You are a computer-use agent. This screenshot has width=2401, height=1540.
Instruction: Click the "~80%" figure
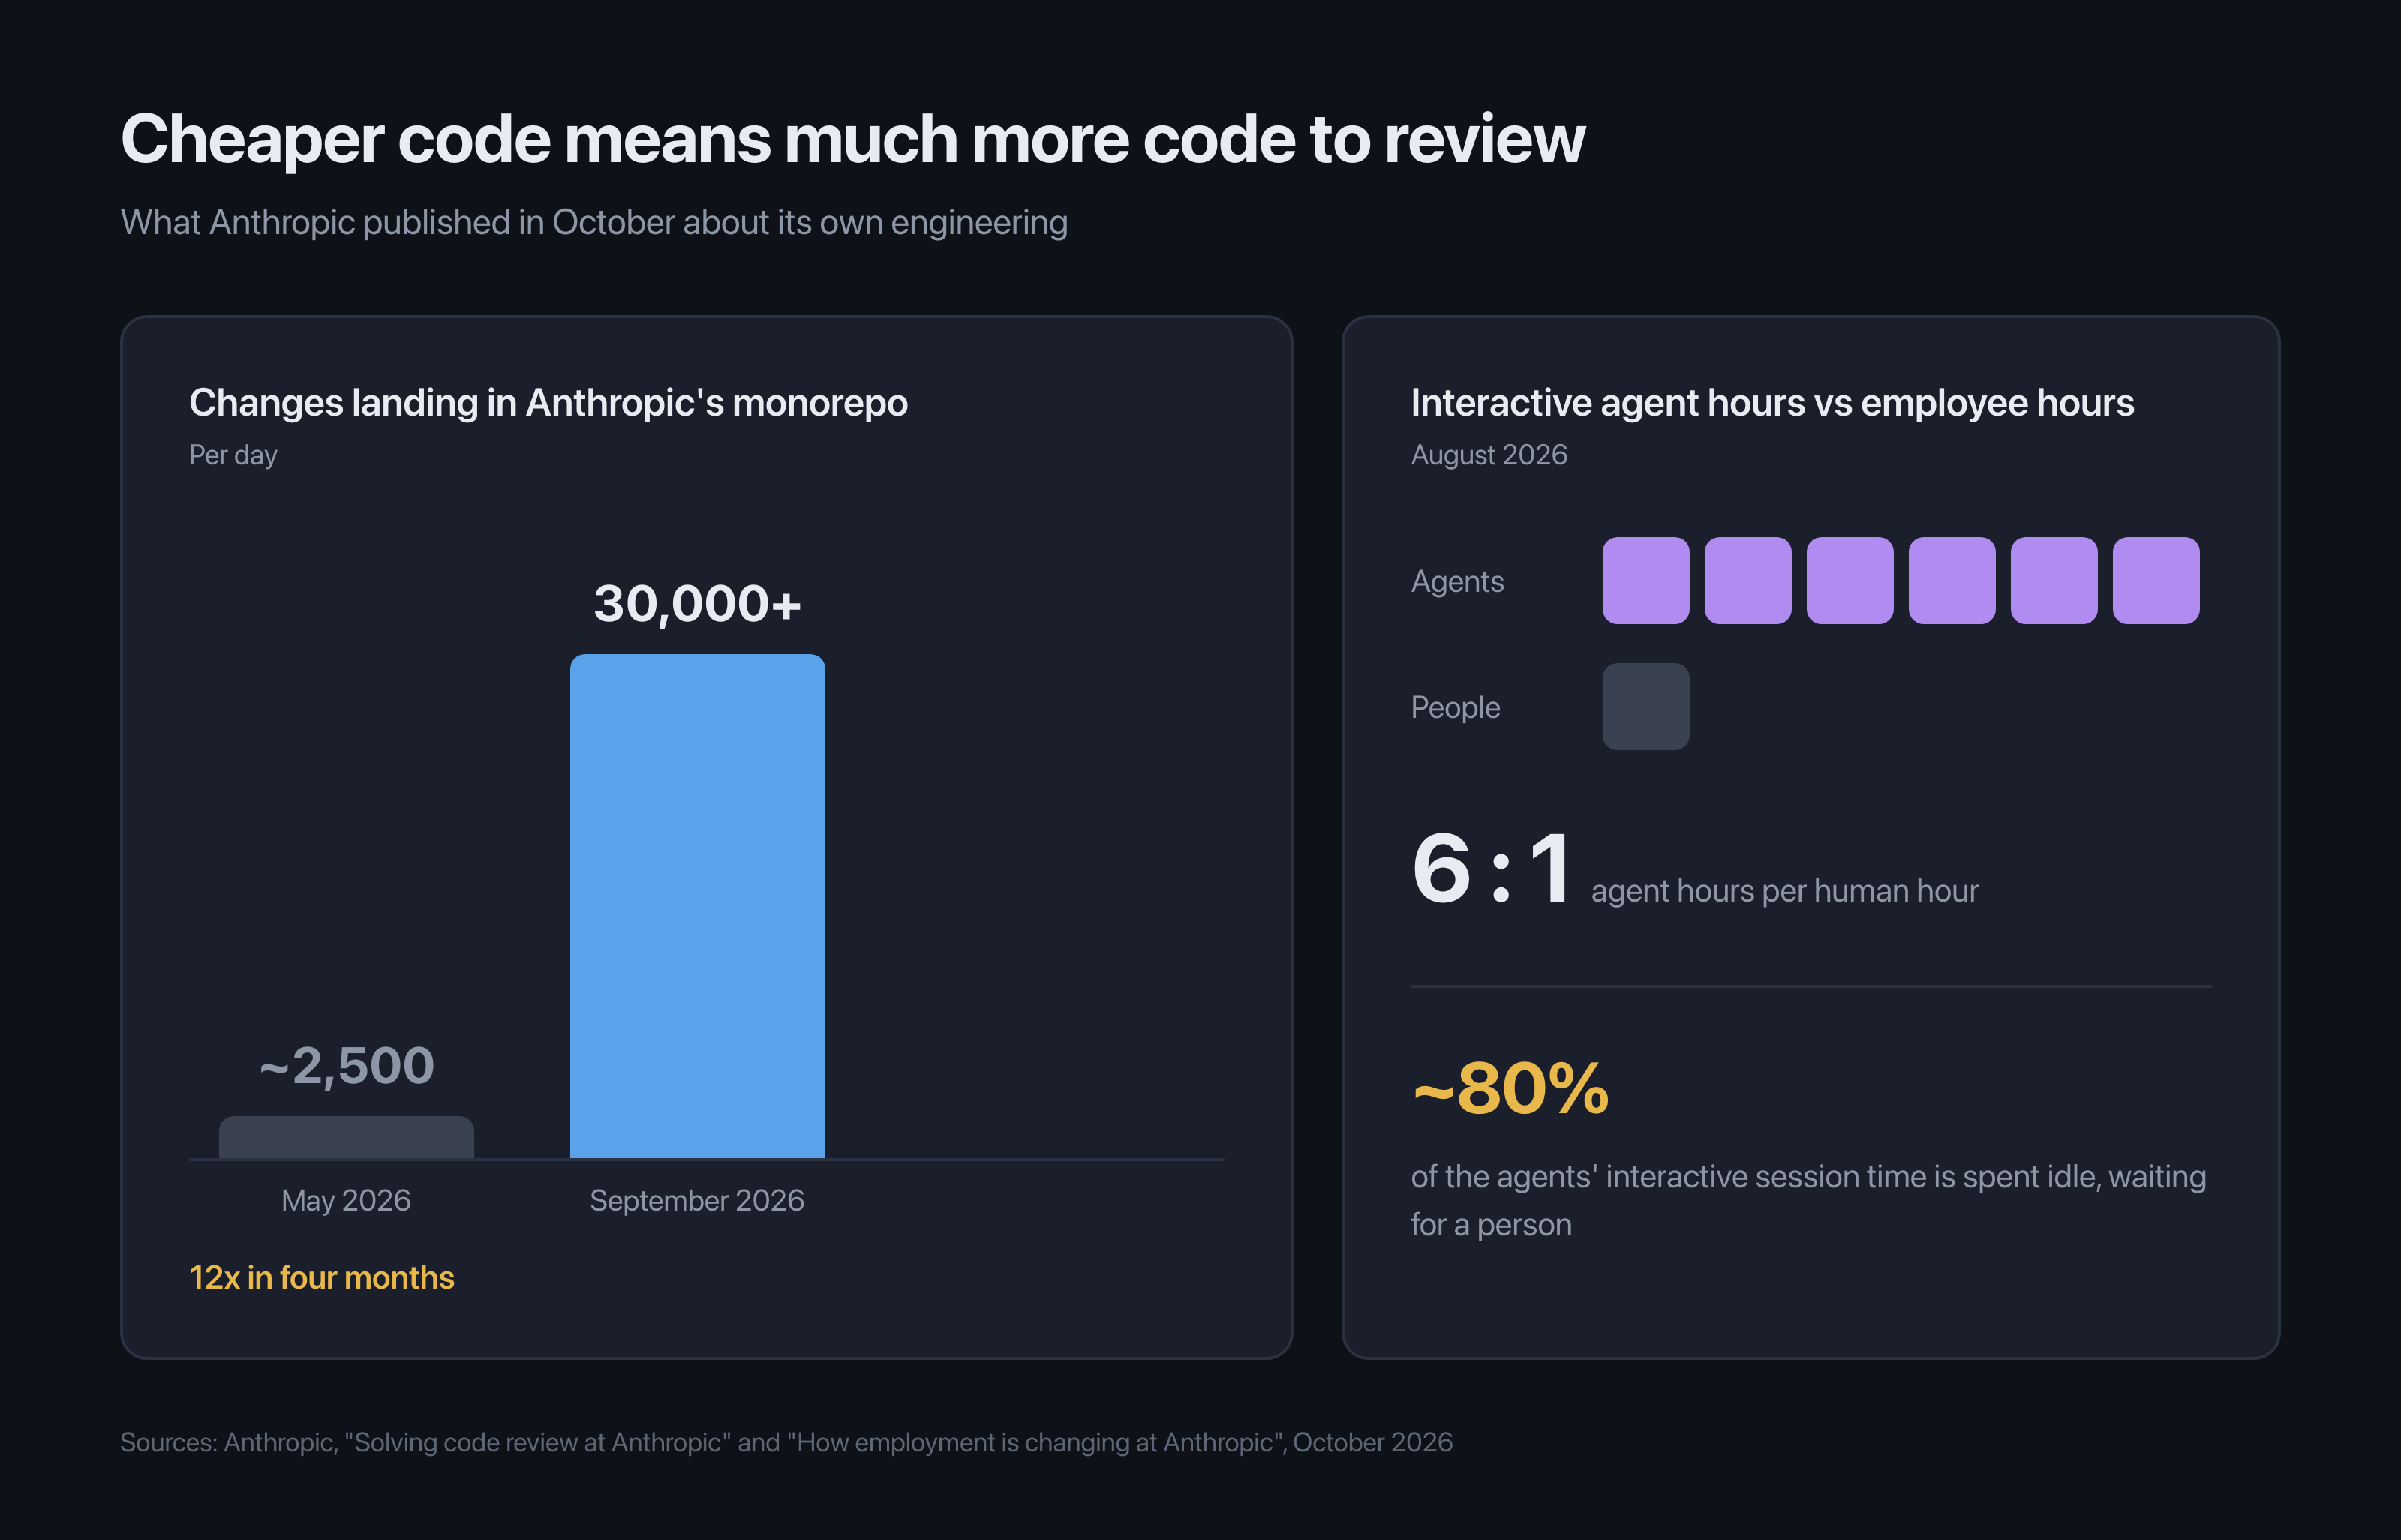(1510, 1088)
